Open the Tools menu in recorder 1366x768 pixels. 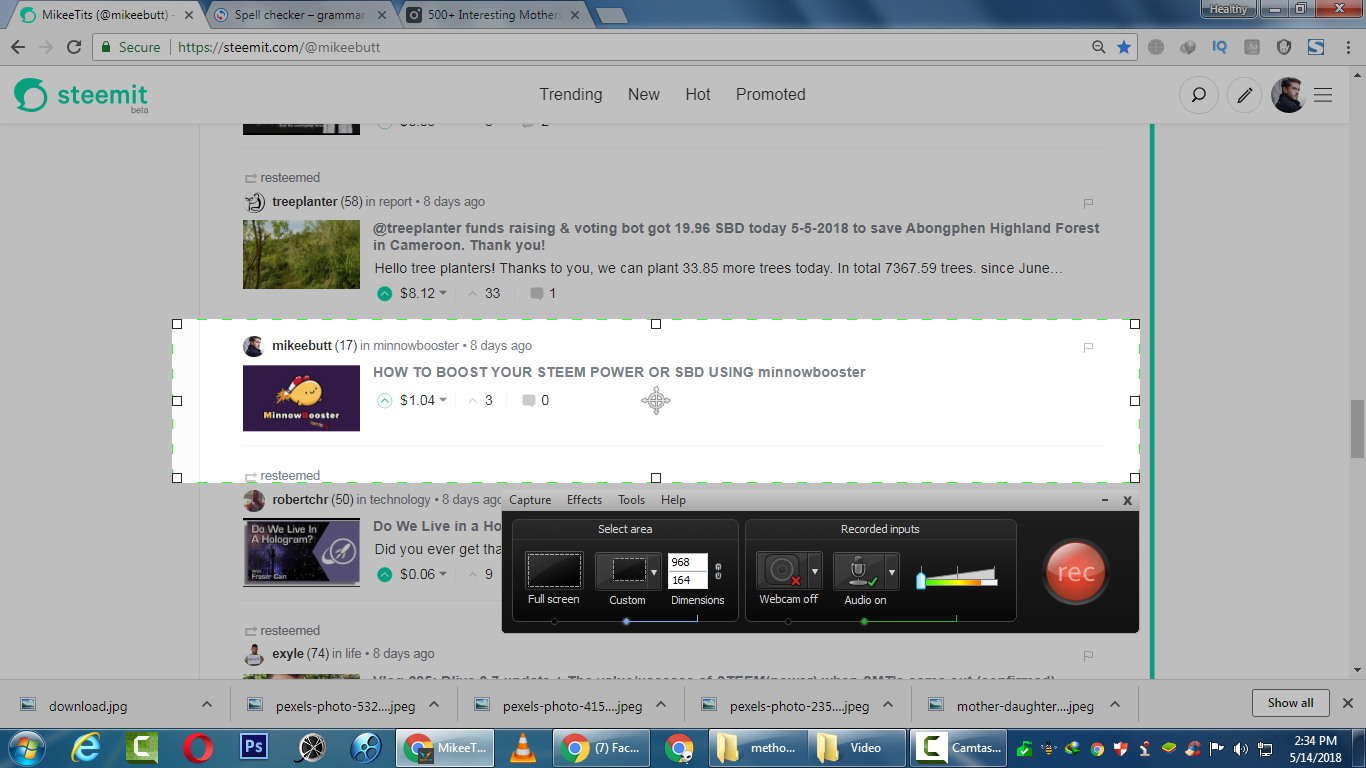(x=631, y=500)
